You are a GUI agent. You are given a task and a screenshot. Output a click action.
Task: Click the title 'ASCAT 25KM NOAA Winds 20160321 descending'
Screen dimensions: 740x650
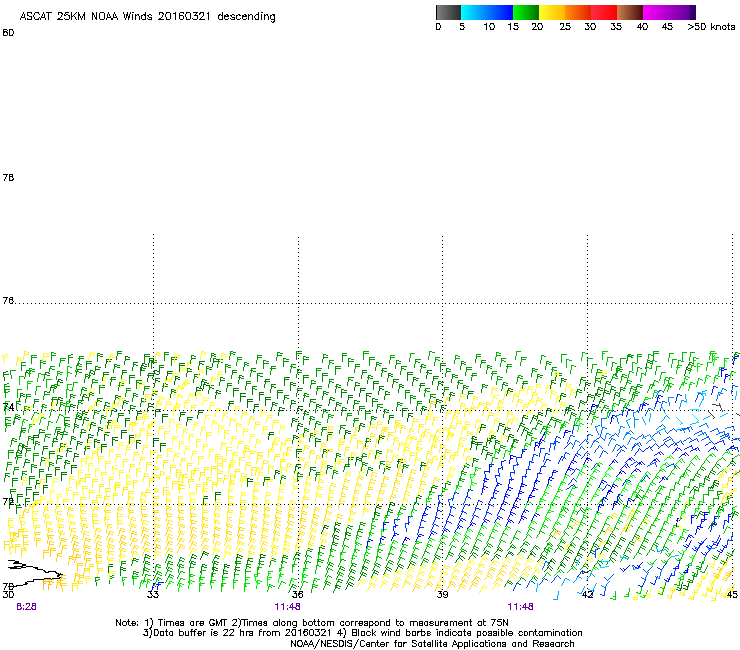coord(147,17)
